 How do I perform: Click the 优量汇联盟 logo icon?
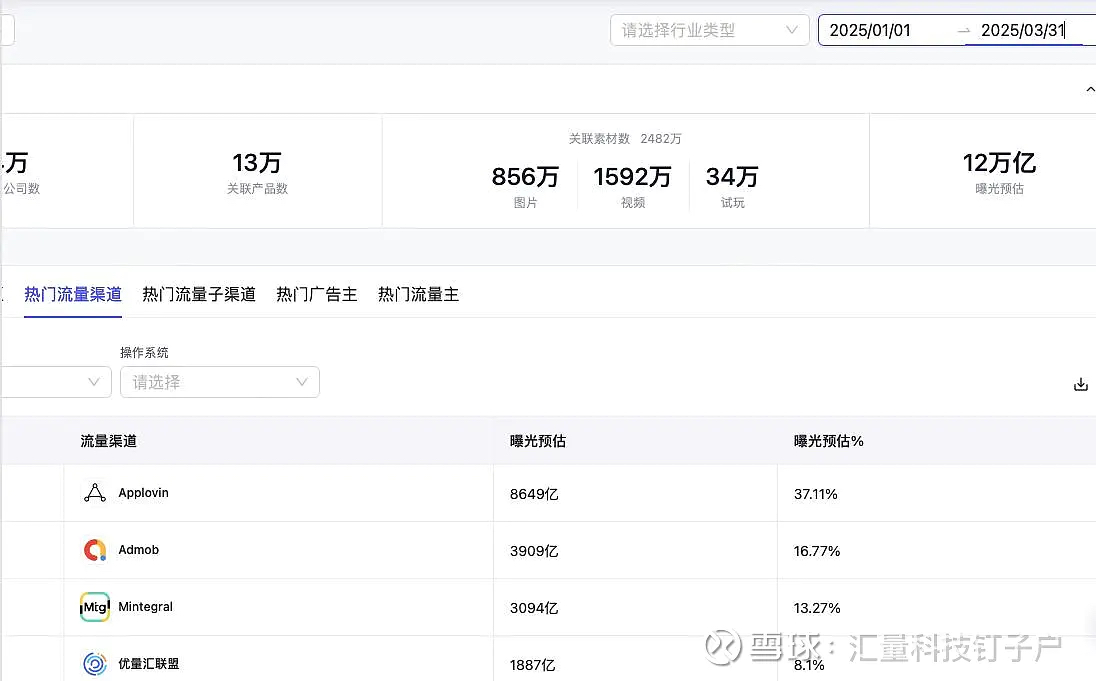pyautogui.click(x=95, y=664)
